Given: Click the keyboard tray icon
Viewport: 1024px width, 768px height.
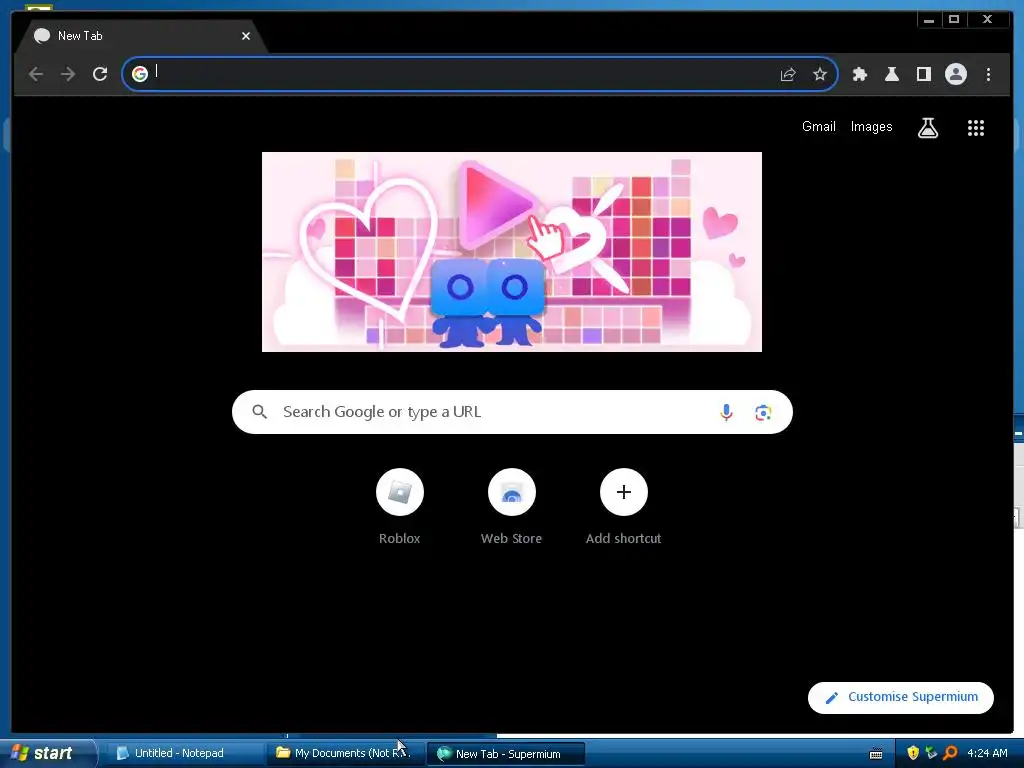Looking at the screenshot, I should point(876,754).
